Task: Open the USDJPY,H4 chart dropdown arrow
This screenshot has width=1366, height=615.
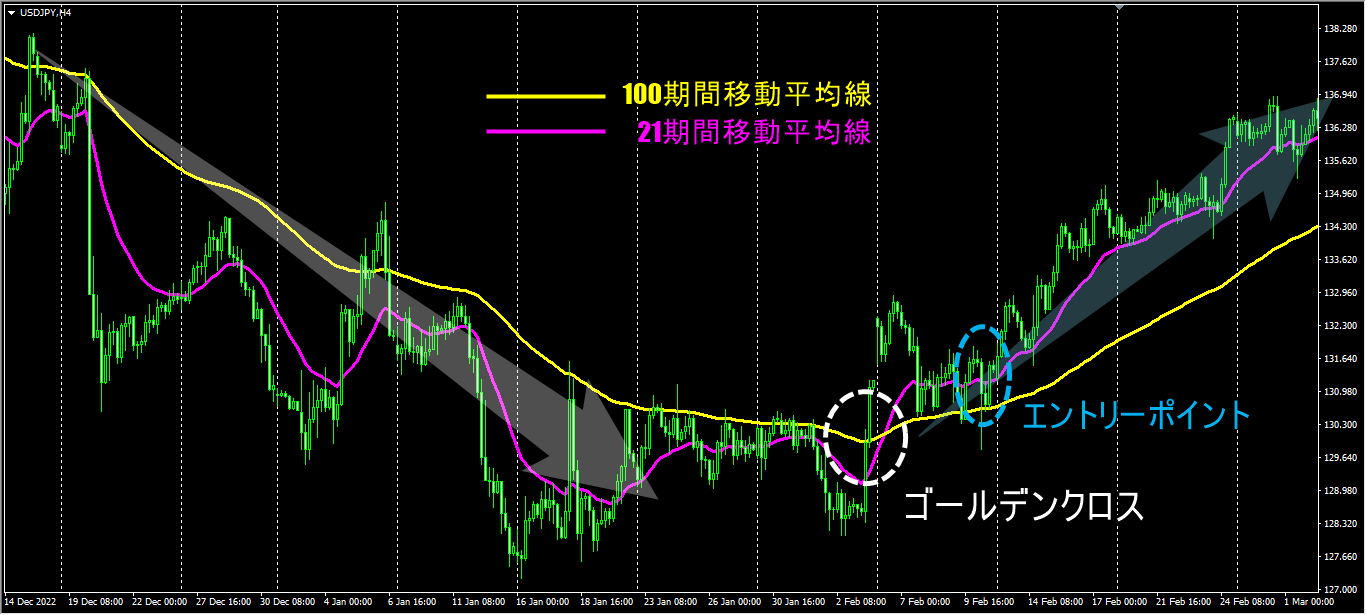Action: pyautogui.click(x=11, y=12)
